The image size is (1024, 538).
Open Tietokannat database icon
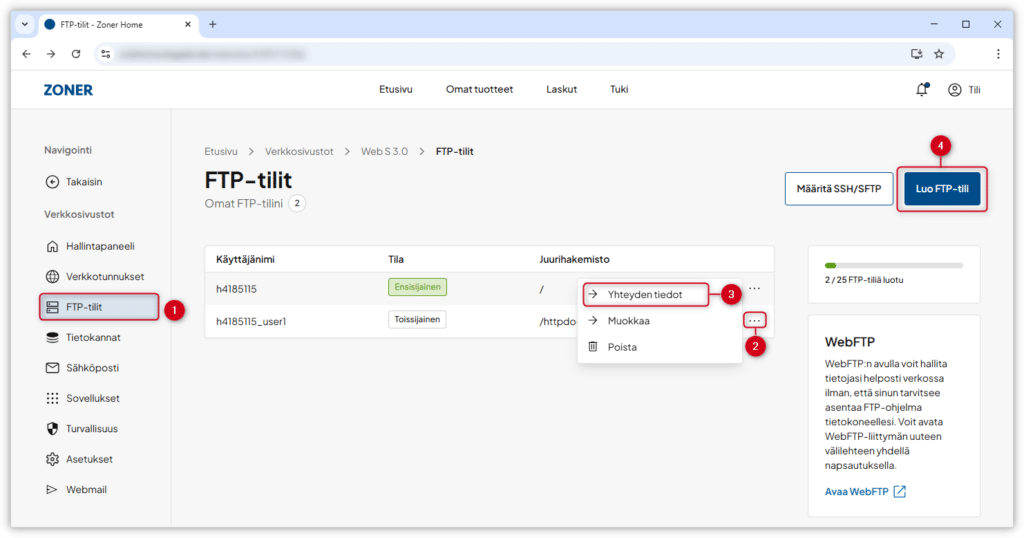(53, 338)
